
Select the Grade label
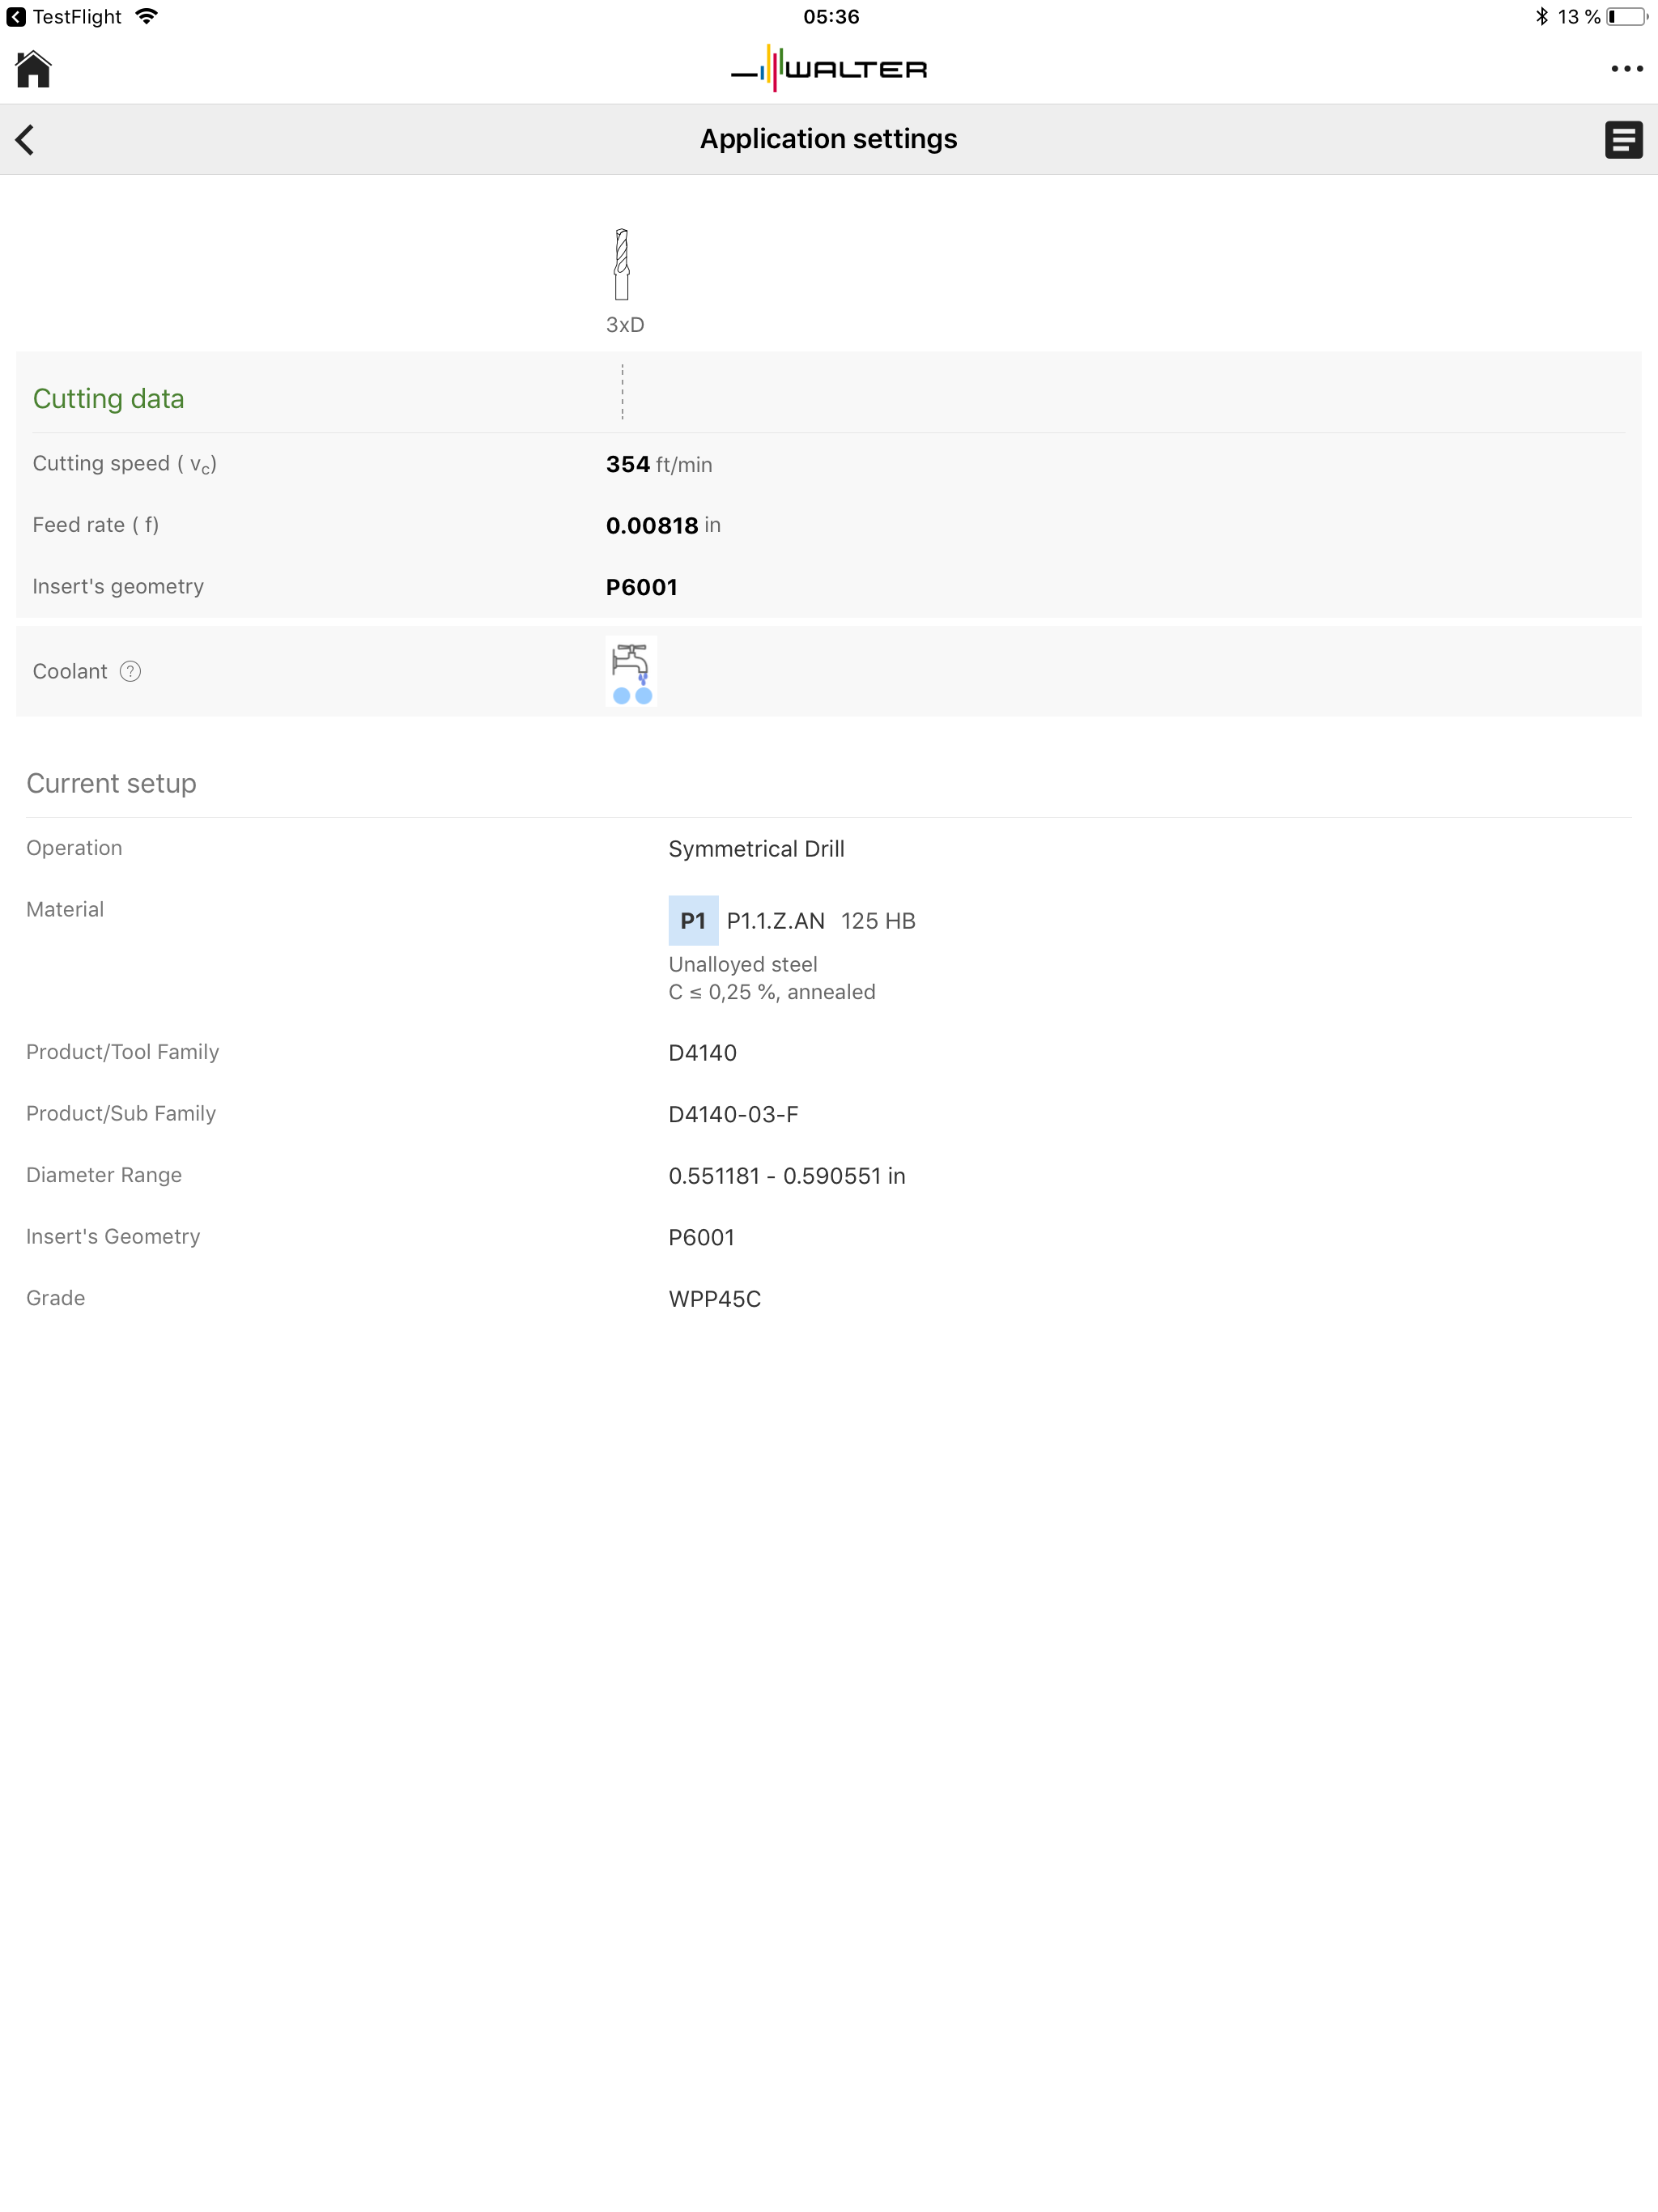tap(55, 1298)
